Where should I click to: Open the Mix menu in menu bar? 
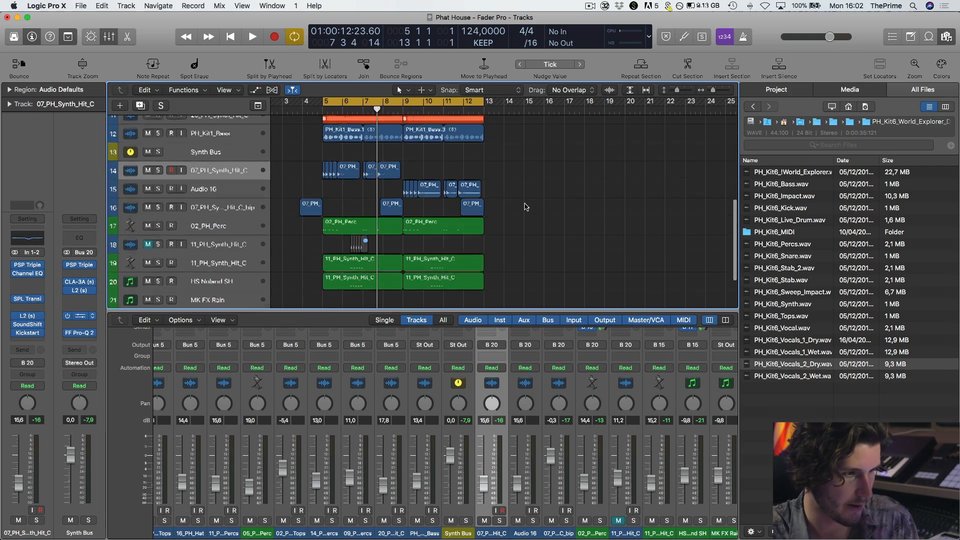[219, 6]
